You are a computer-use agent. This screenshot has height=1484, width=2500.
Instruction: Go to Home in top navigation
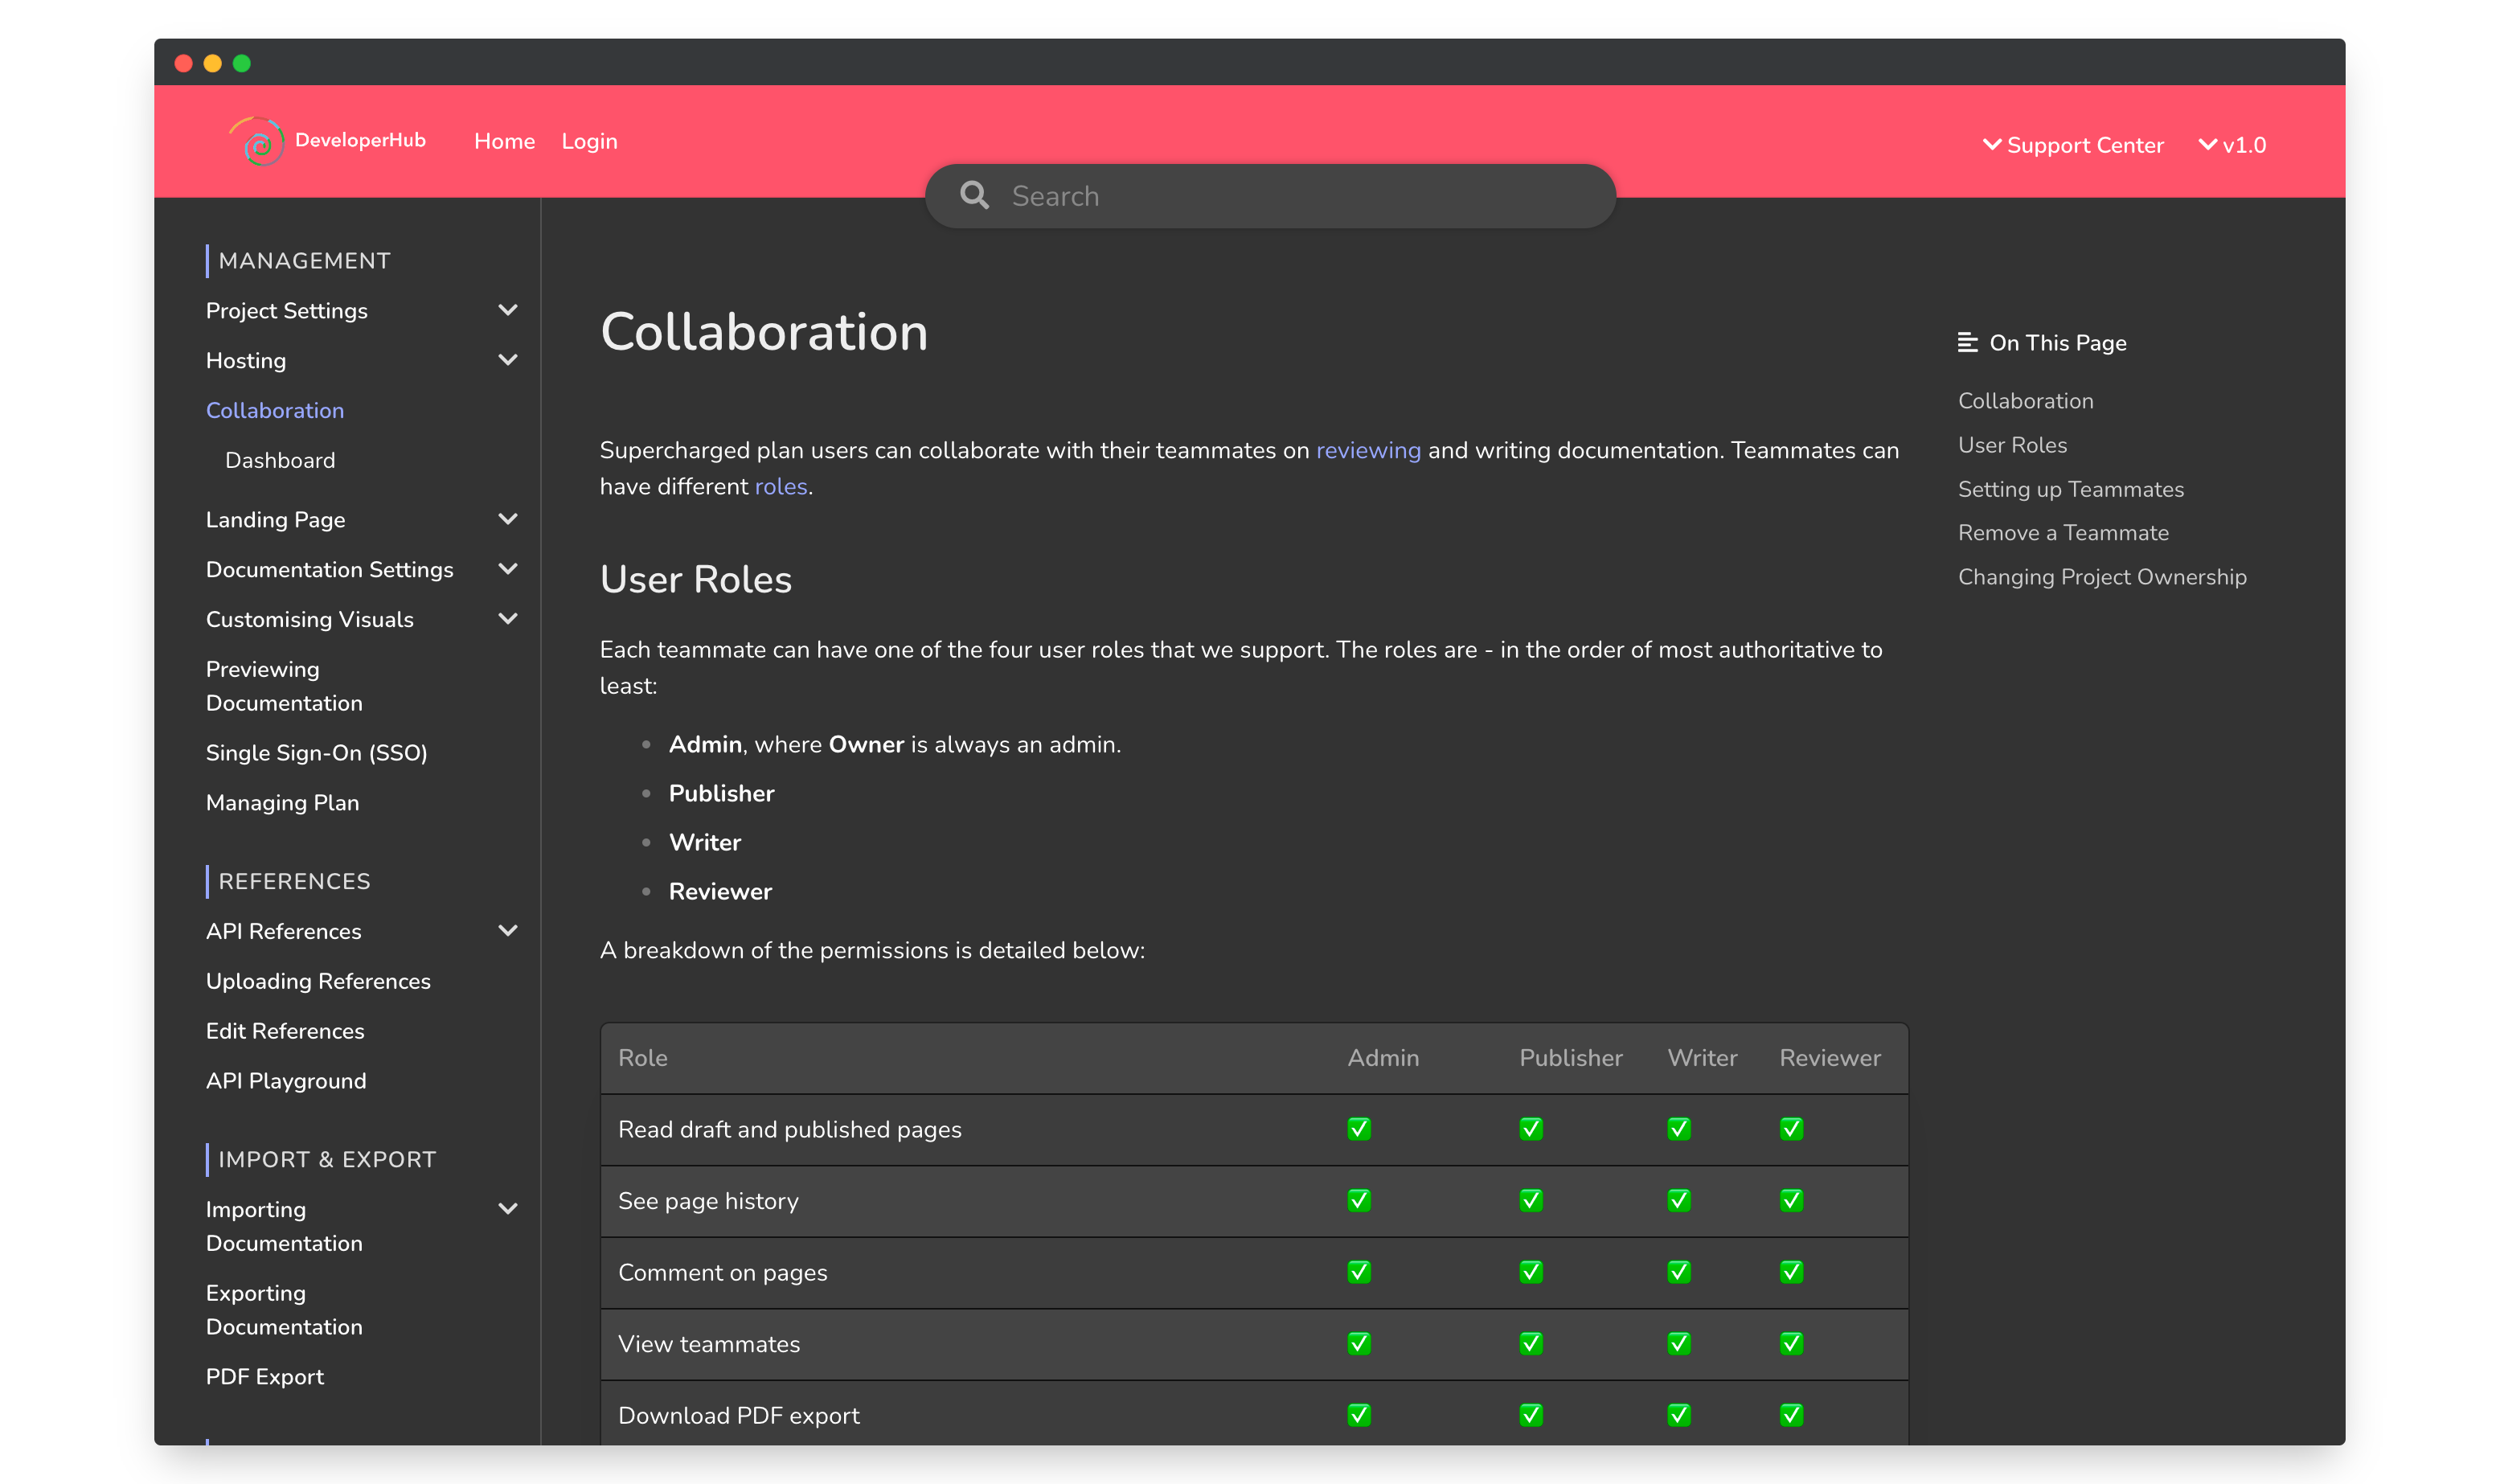(504, 141)
